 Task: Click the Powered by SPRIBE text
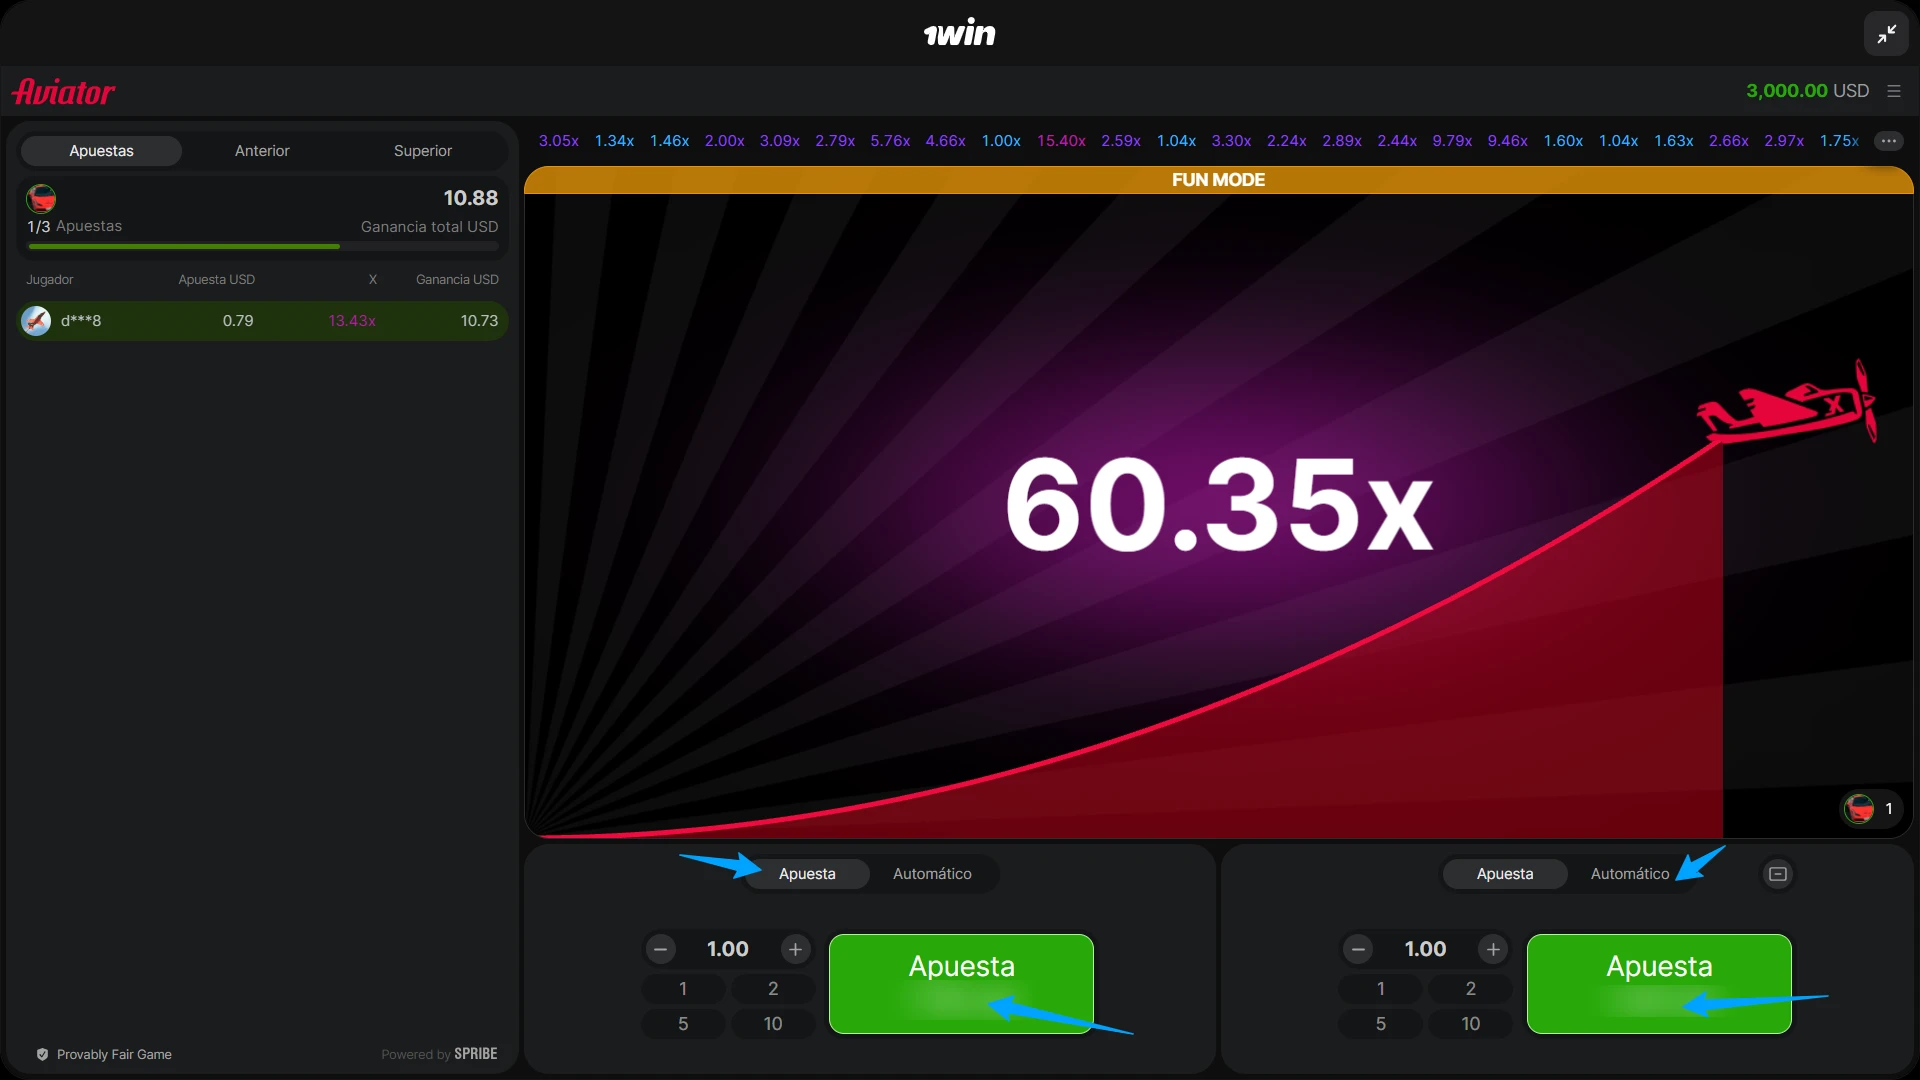point(439,1054)
